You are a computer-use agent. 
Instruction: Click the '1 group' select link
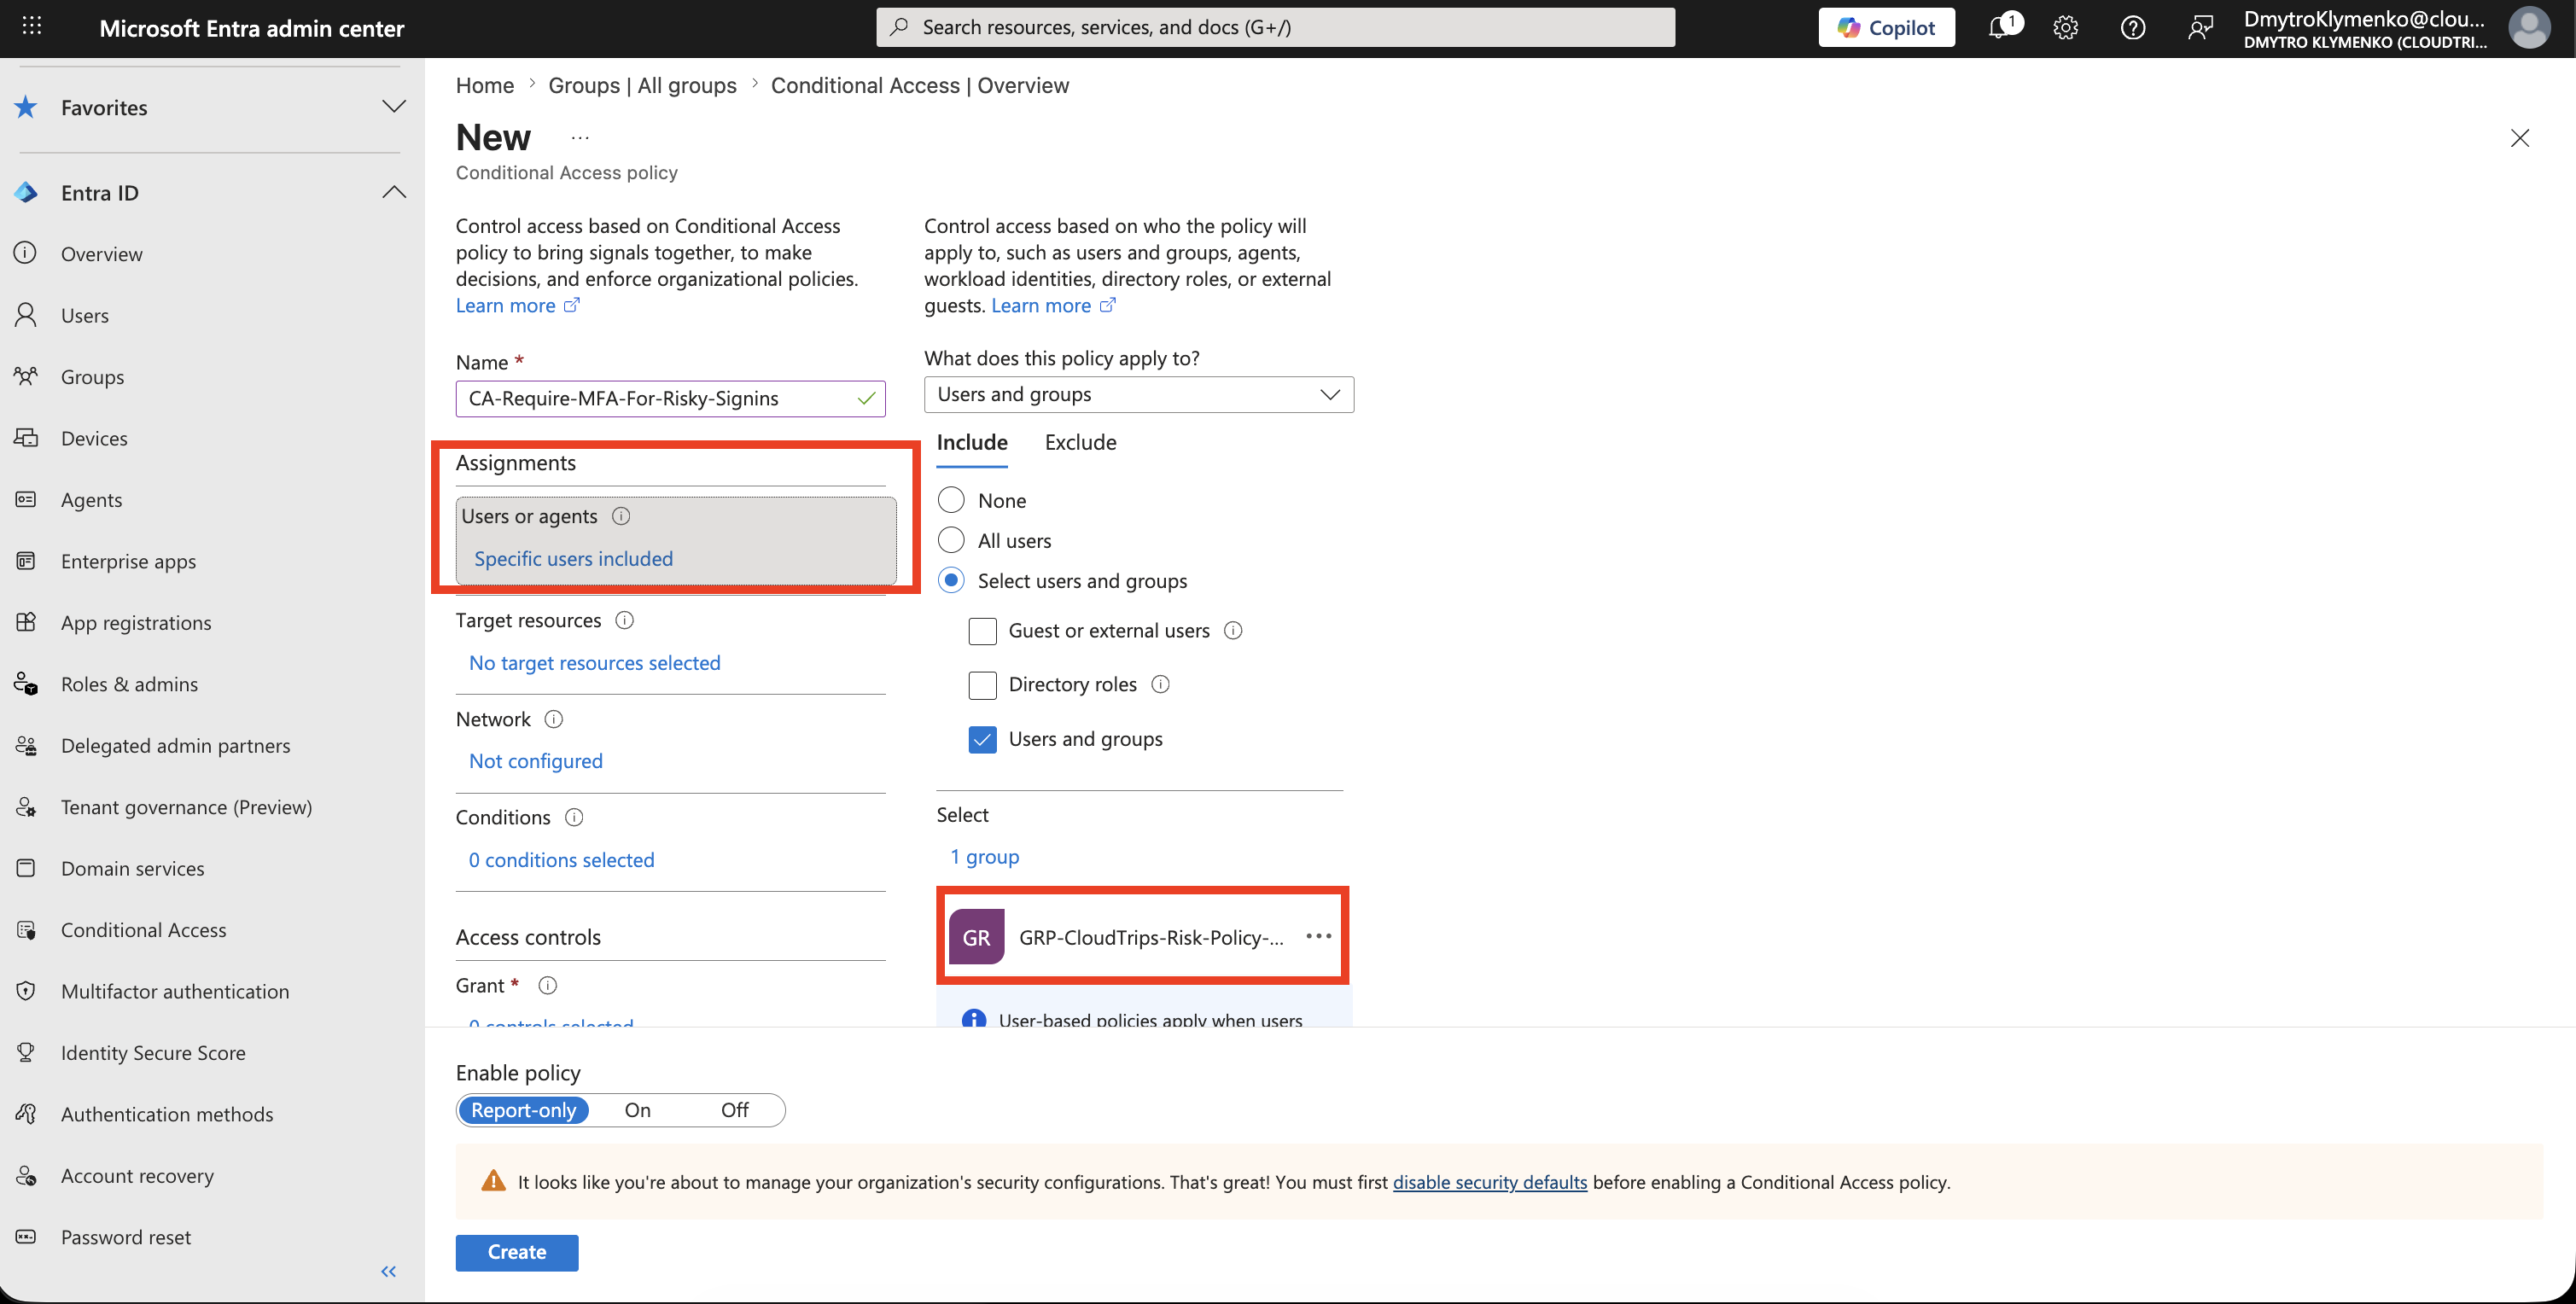[985, 856]
